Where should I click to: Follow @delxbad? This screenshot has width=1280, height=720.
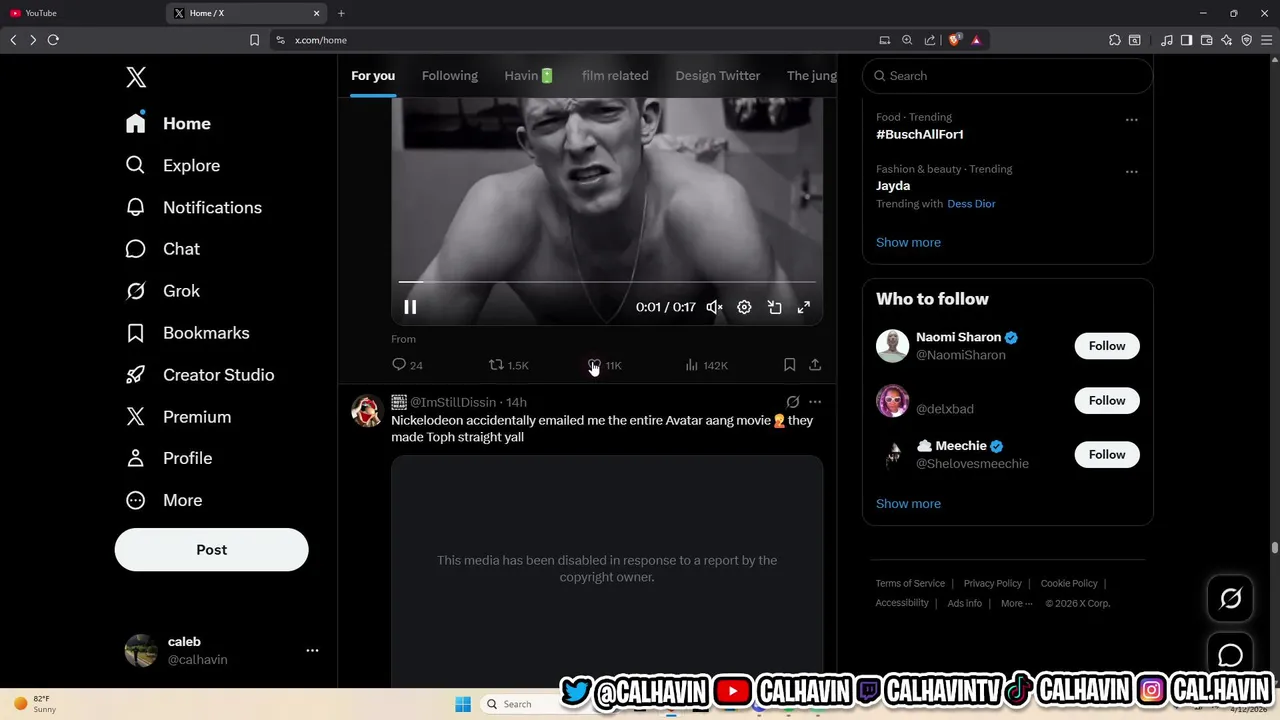[1107, 400]
